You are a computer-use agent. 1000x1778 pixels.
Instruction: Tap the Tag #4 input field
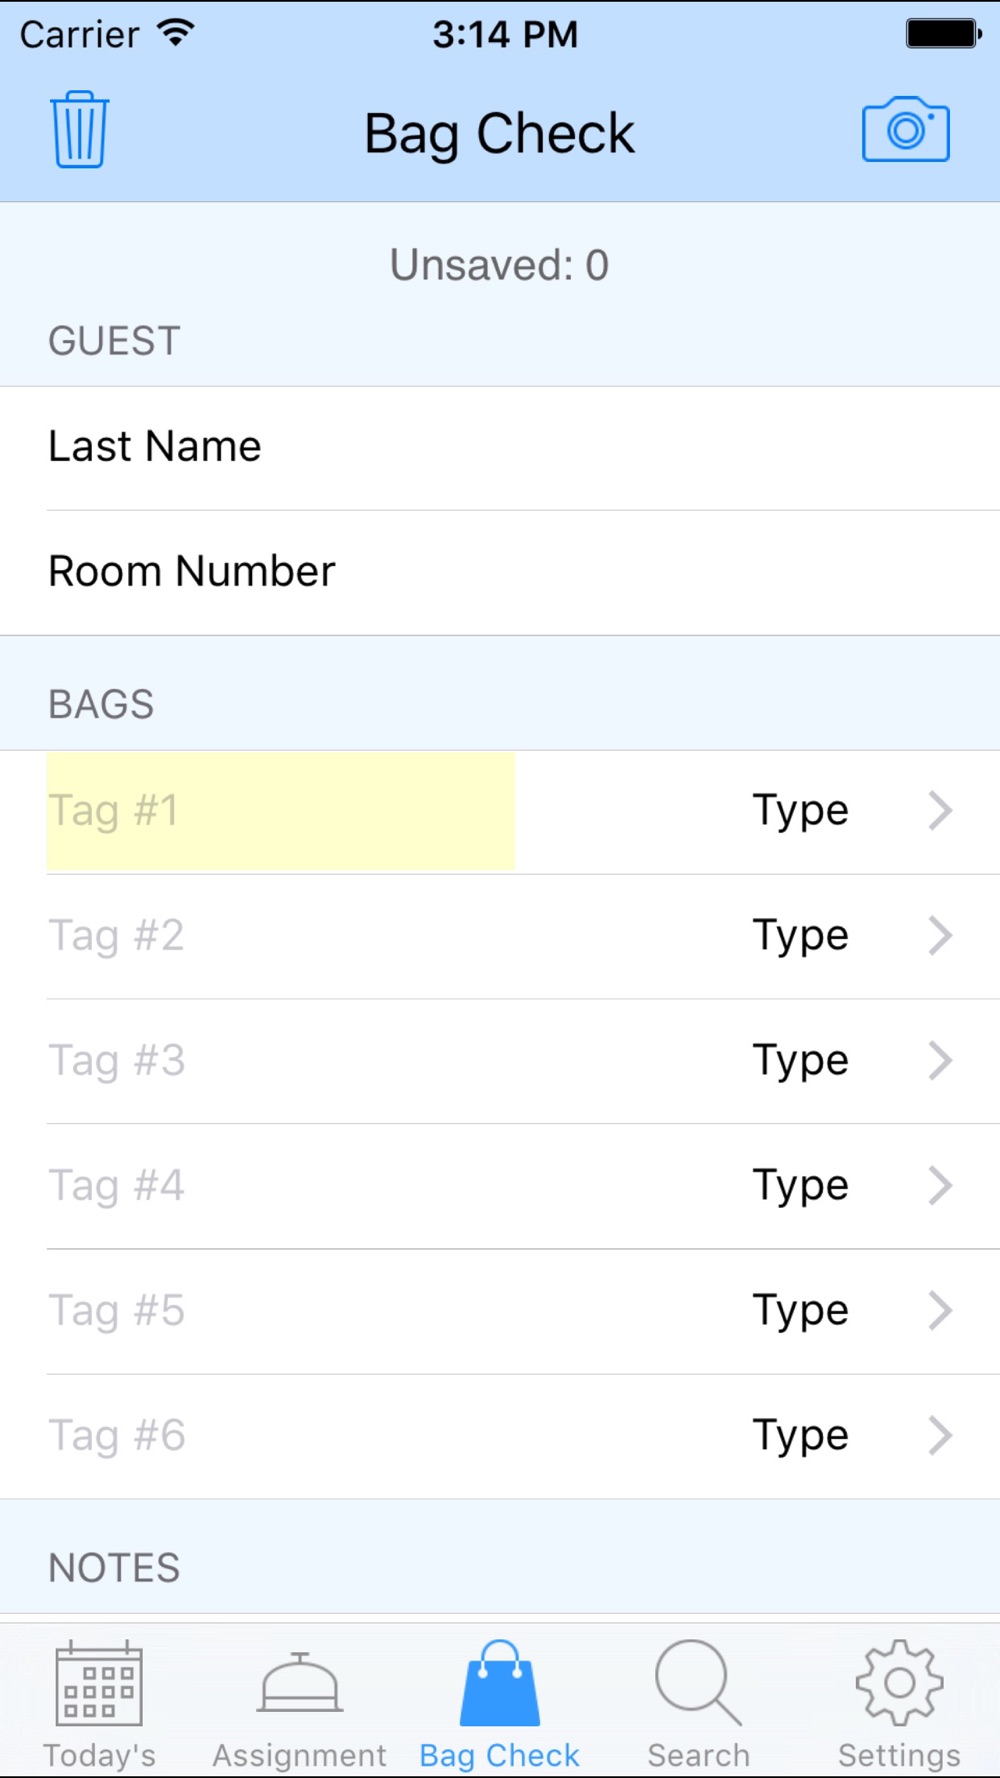tap(280, 1186)
